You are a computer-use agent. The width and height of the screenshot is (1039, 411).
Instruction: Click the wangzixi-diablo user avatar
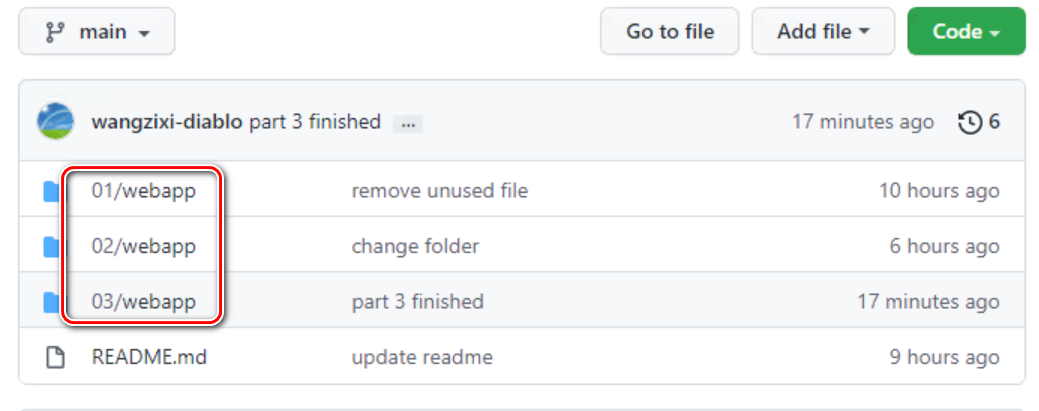pos(55,122)
